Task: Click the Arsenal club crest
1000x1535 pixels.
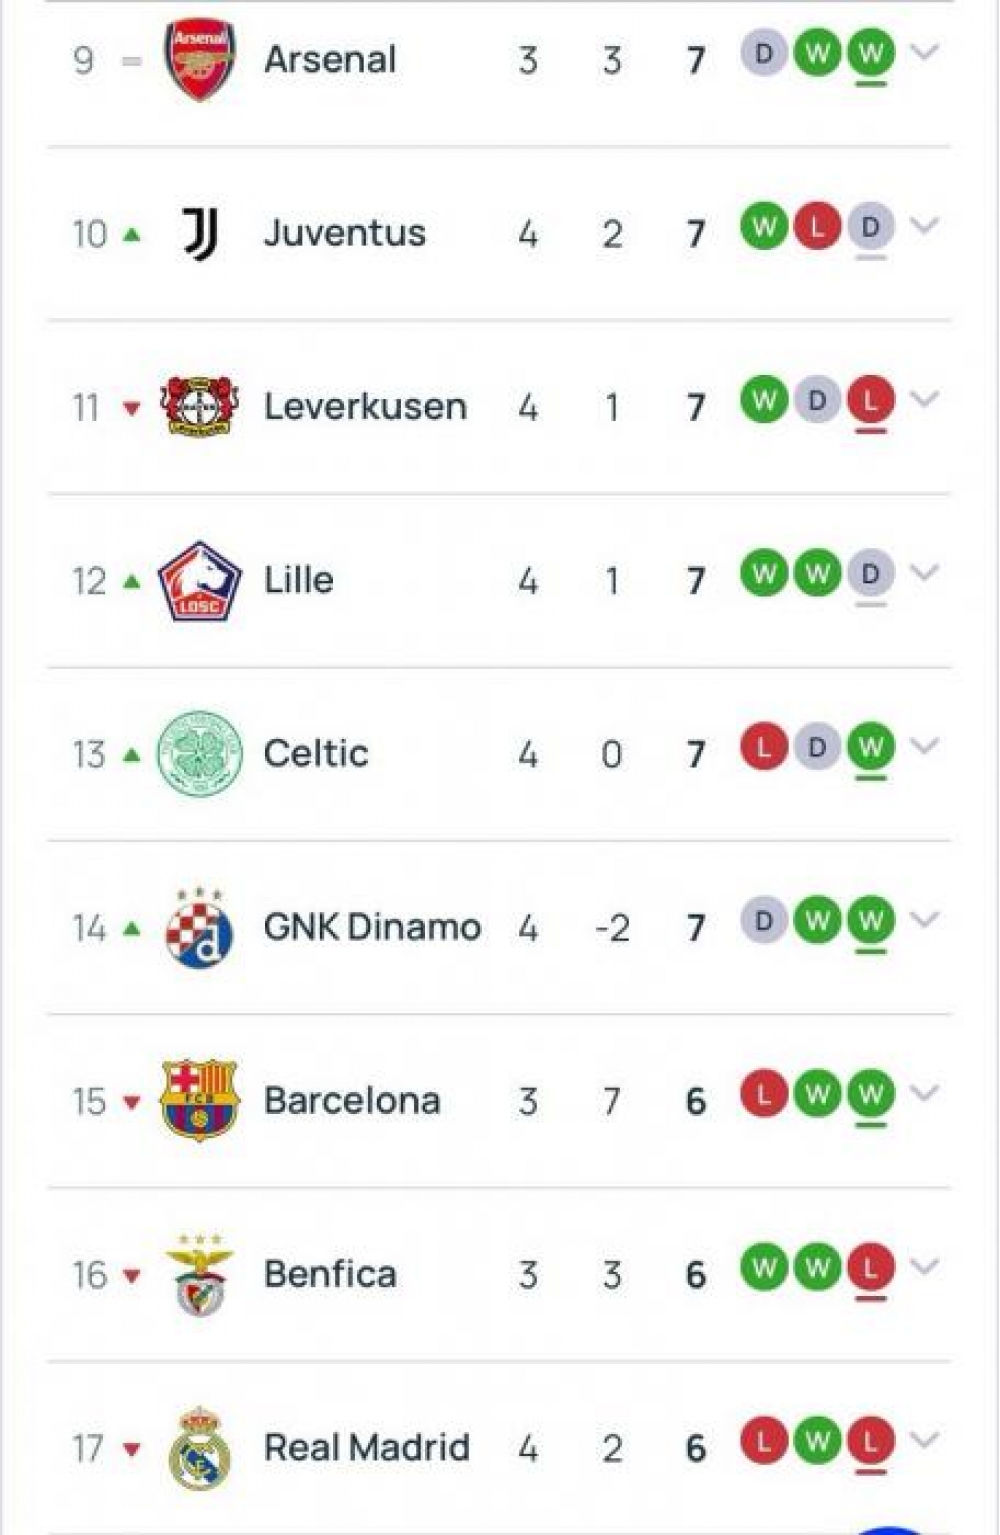Action: click(200, 60)
